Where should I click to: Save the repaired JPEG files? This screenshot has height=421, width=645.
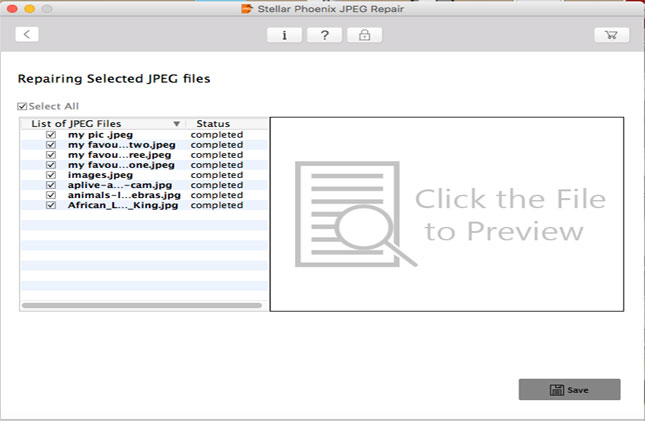(569, 389)
